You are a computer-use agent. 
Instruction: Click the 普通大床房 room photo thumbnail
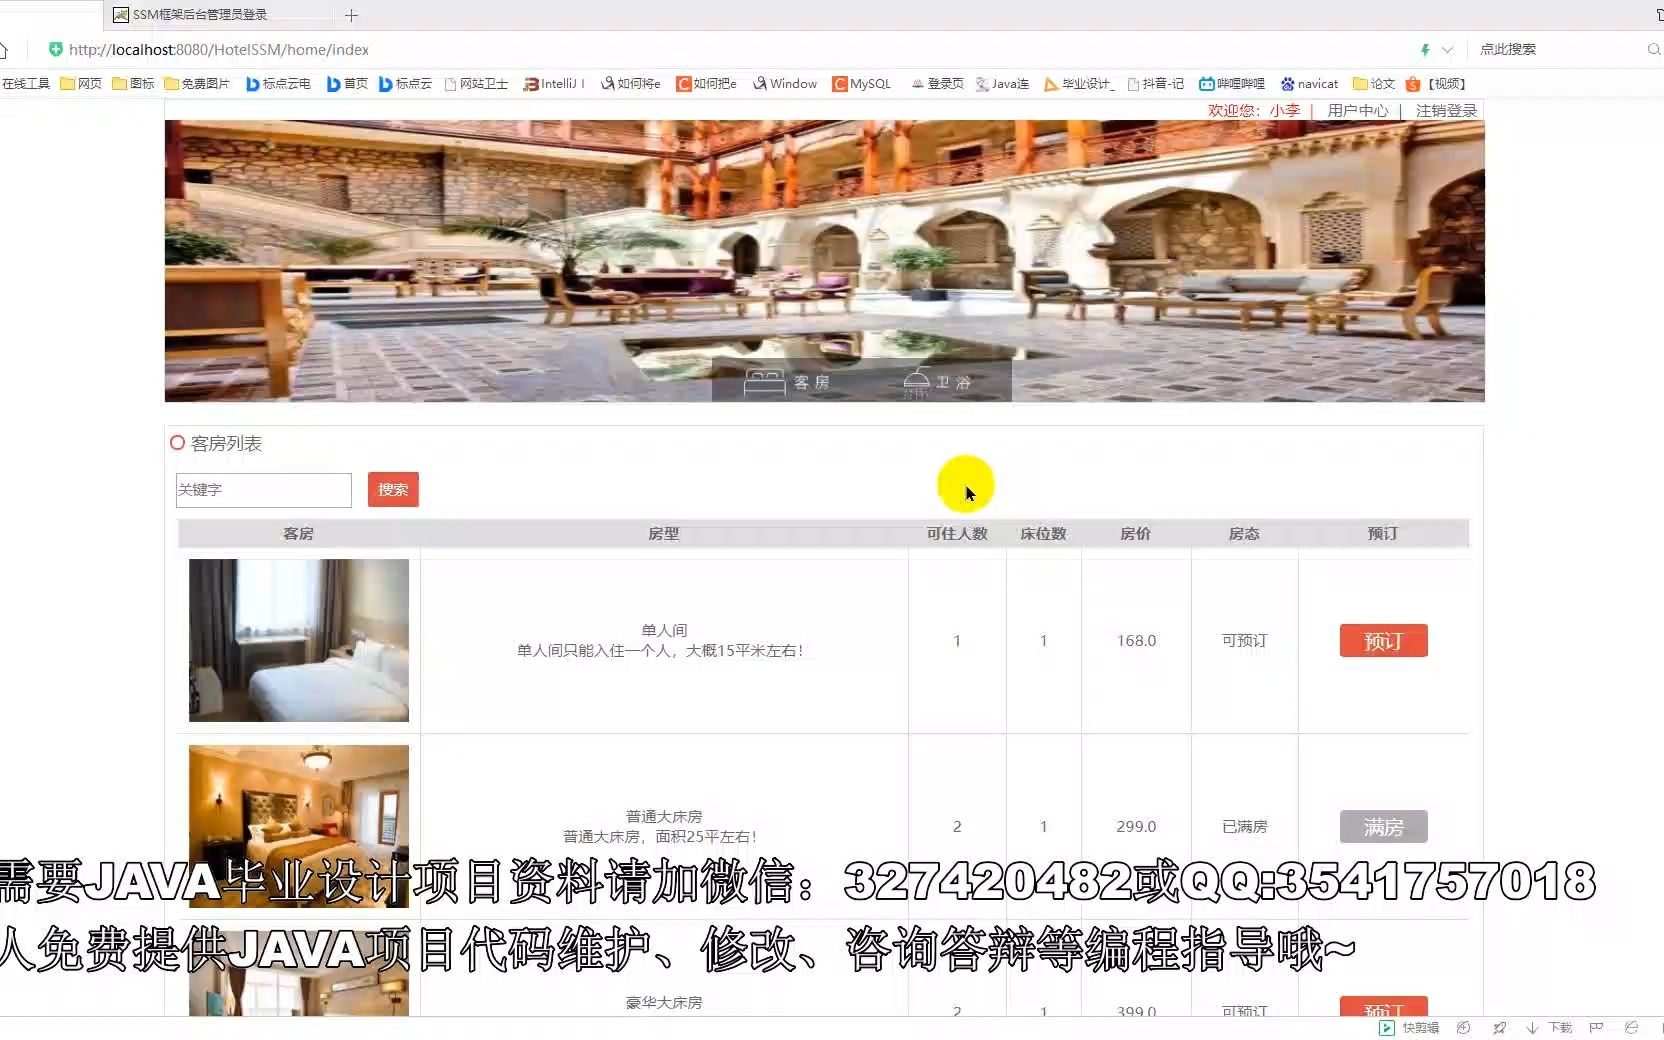tap(299, 826)
